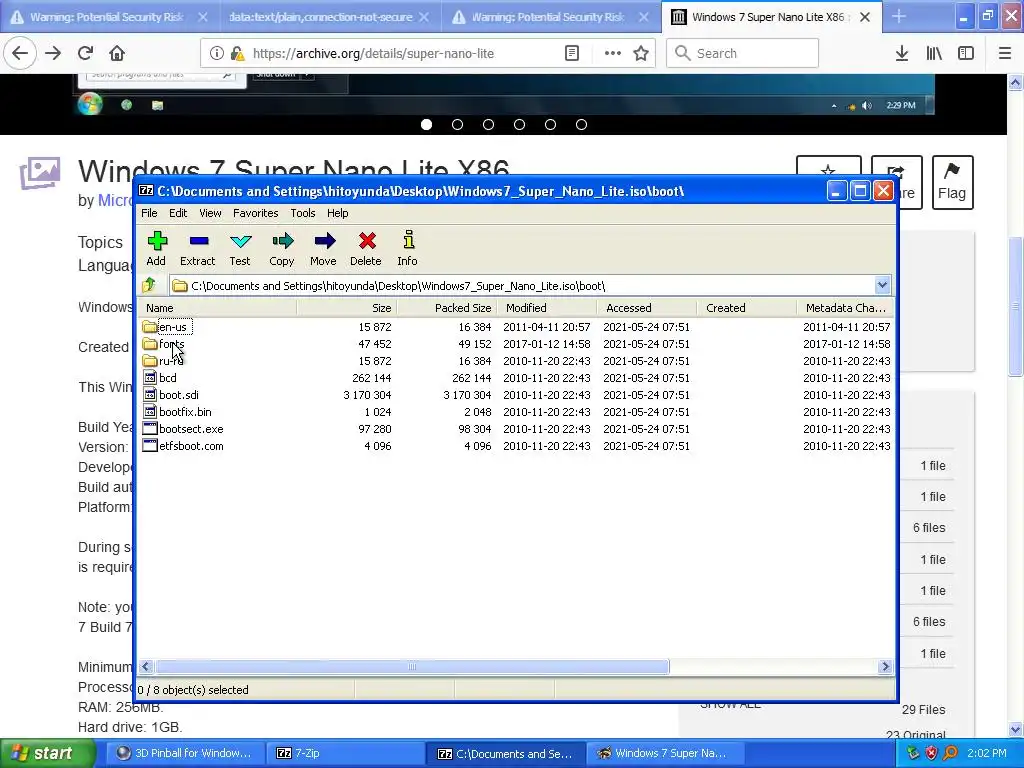This screenshot has height=768, width=1024.
Task: Open the Firefox downloads arrow
Action: coord(902,54)
